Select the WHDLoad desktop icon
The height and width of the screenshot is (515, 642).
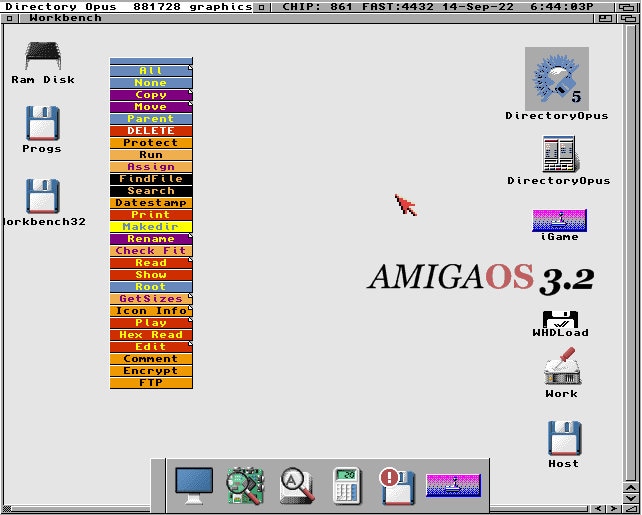tap(561, 319)
